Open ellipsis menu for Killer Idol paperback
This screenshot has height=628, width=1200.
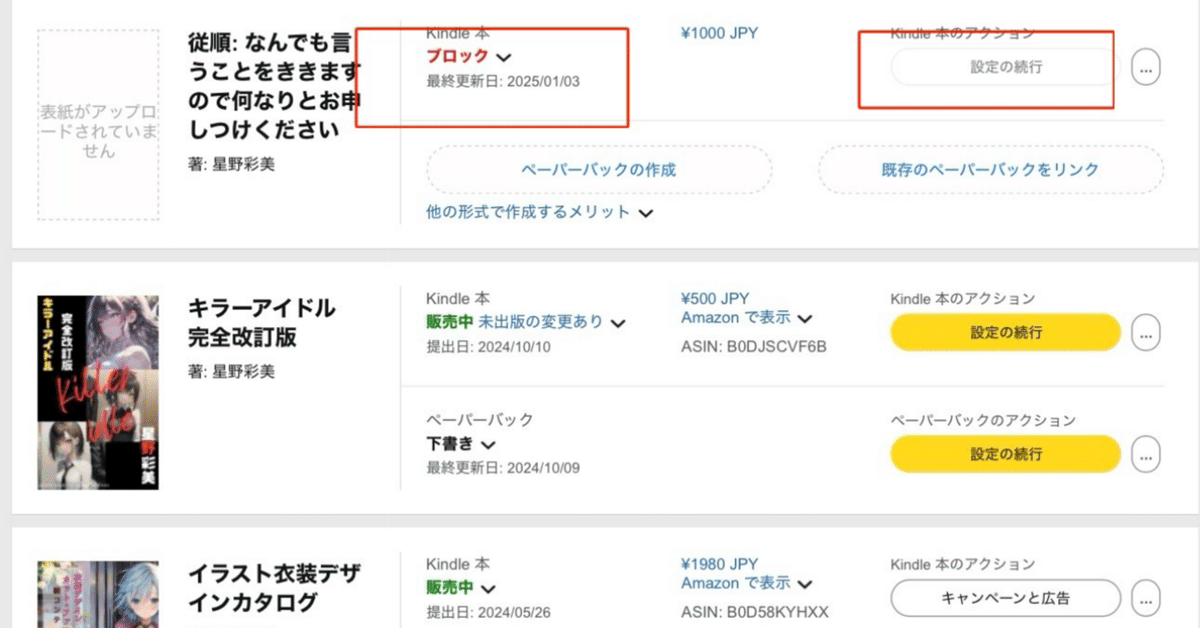tap(1146, 454)
